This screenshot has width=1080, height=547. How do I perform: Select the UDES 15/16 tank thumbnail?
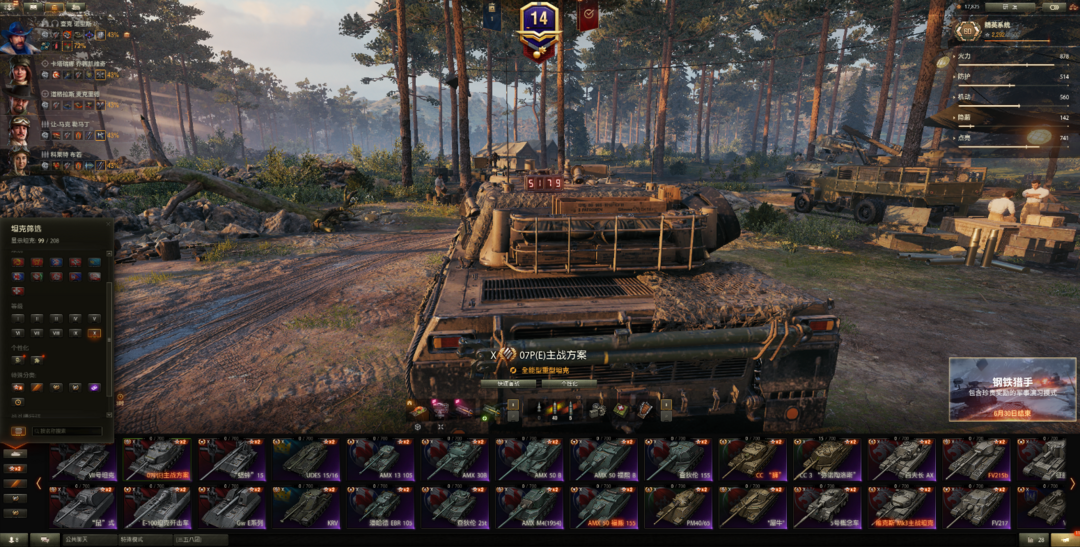point(303,459)
